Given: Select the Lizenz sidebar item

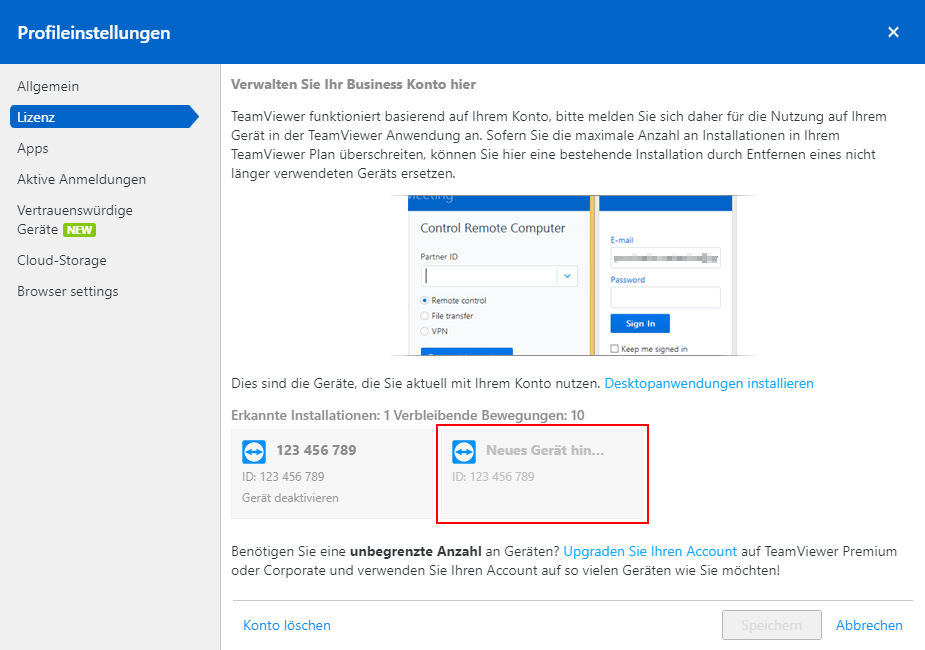Looking at the screenshot, I should coord(104,117).
